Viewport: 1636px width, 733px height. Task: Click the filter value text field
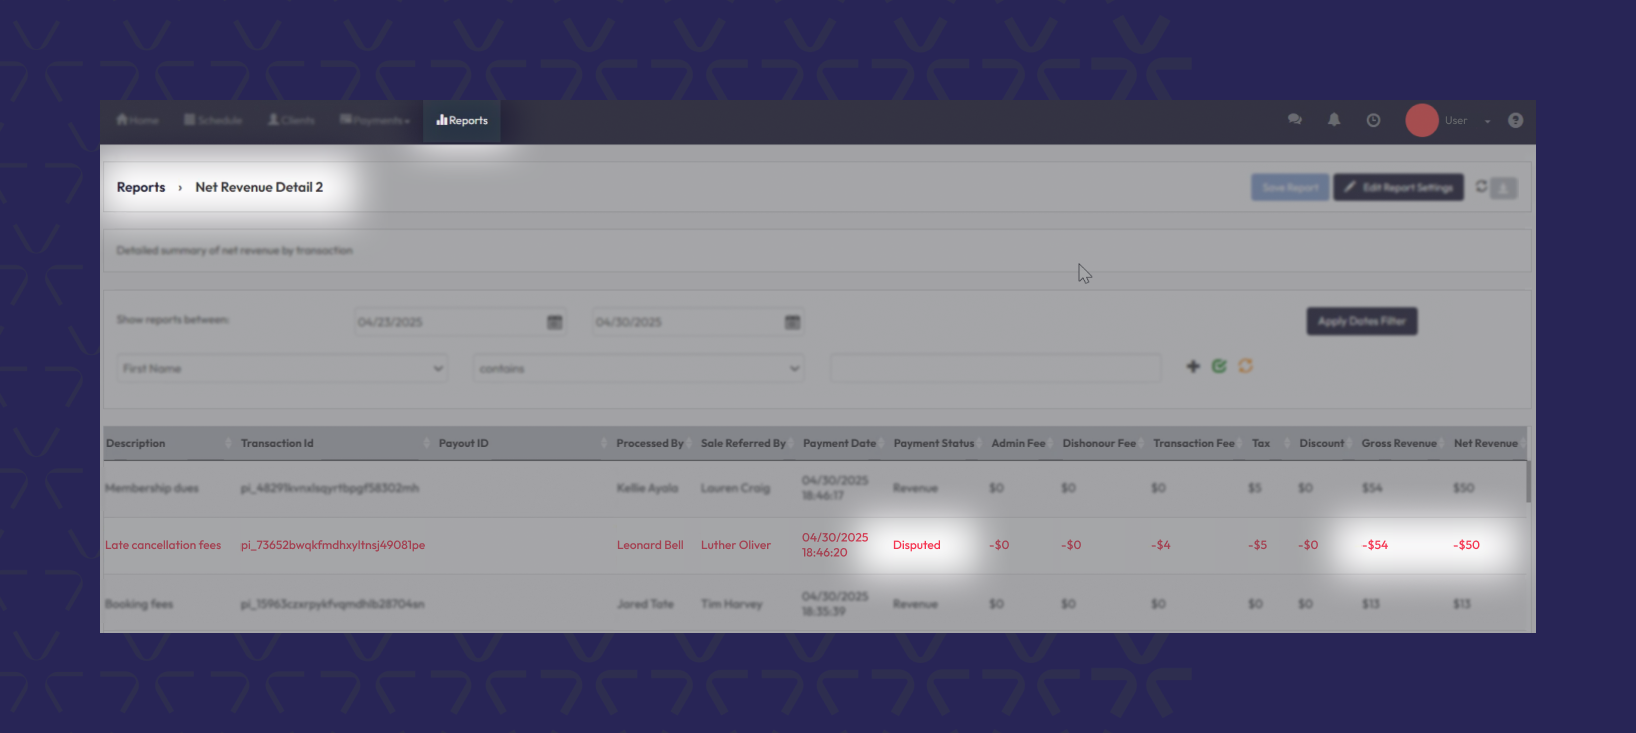(995, 368)
